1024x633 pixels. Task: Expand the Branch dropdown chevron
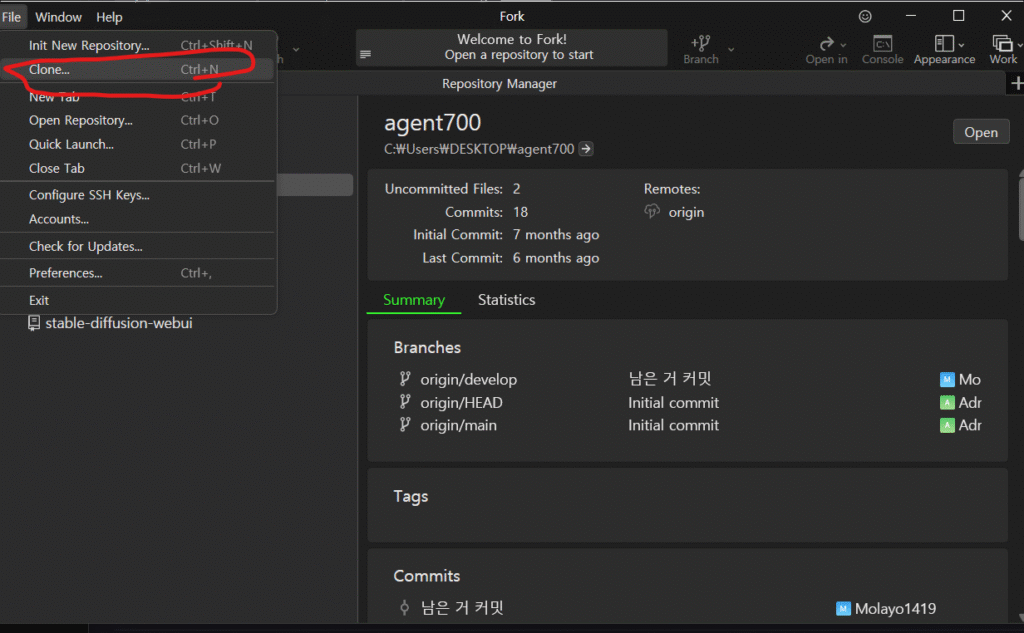(731, 49)
